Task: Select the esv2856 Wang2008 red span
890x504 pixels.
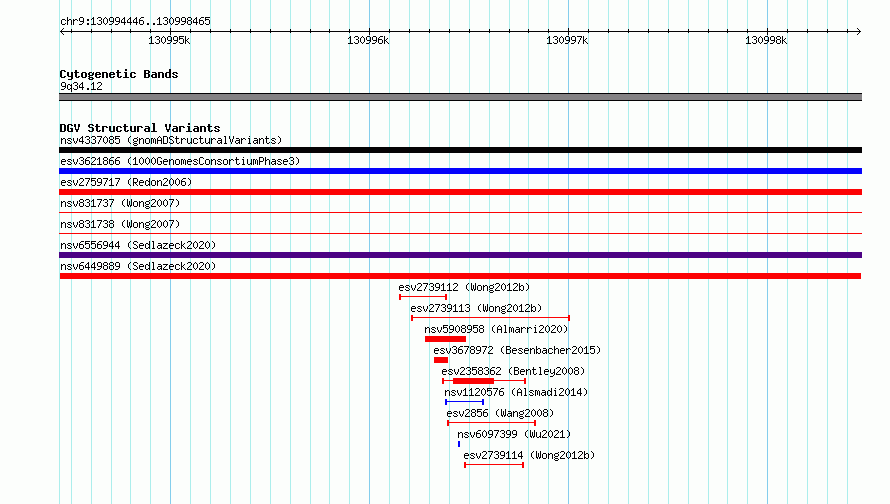Action: pyautogui.click(x=492, y=423)
